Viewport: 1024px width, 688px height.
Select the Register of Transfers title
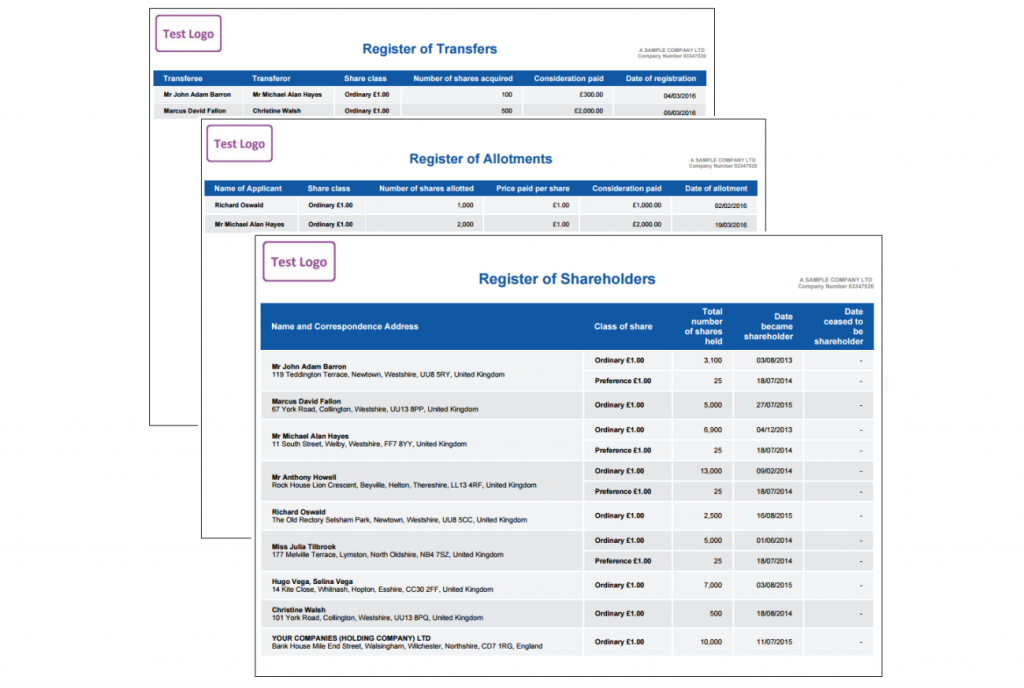429,49
